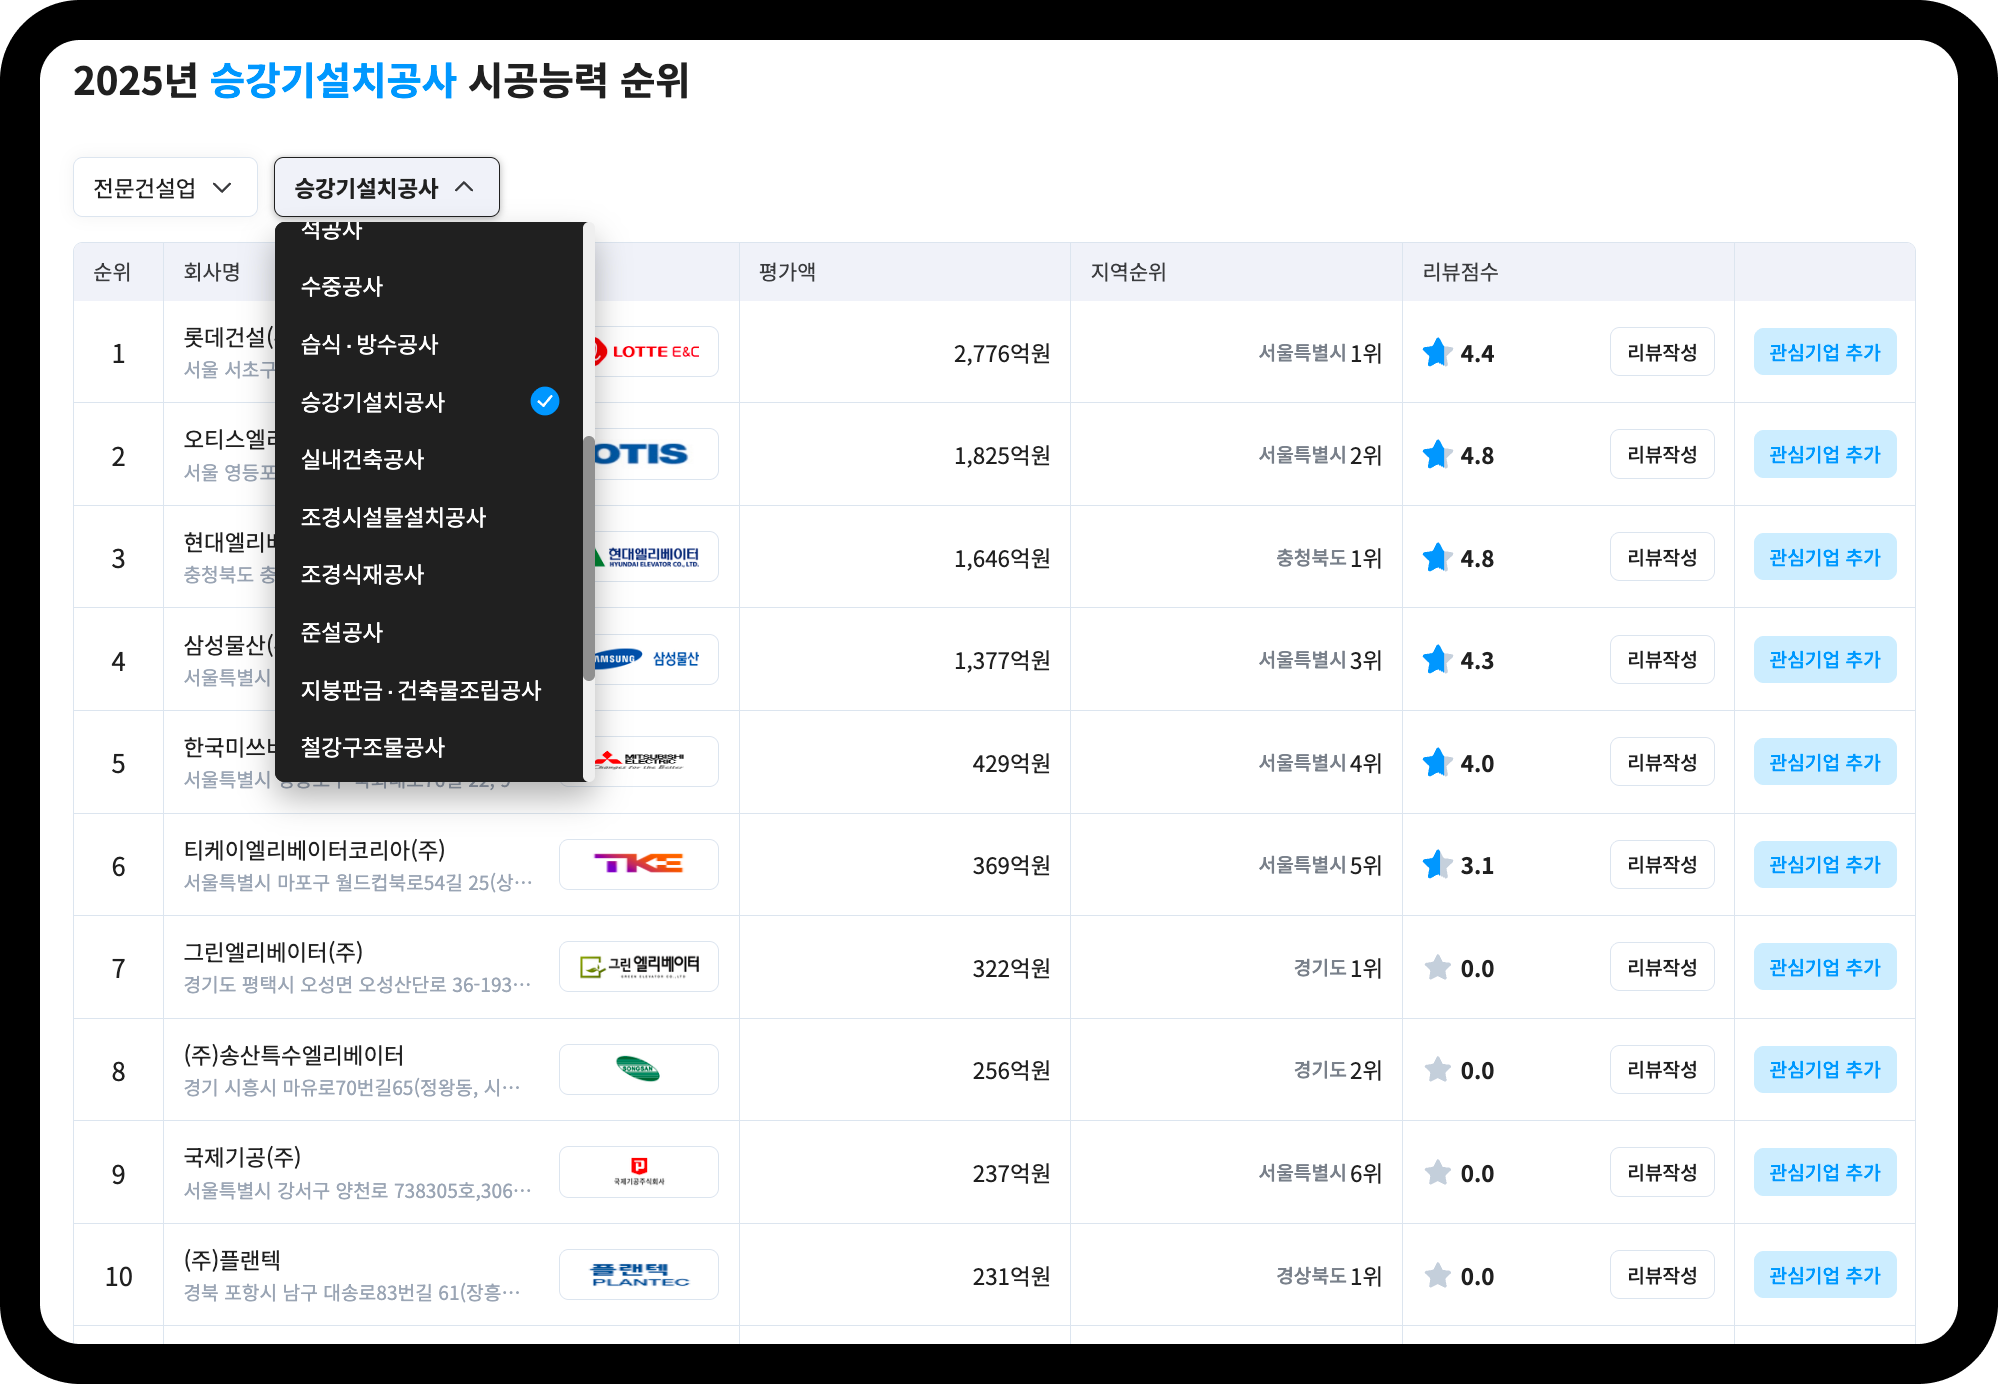The width and height of the screenshot is (1998, 1384).
Task: Open (주)플랜텍 company name
Action: pyautogui.click(x=232, y=1260)
